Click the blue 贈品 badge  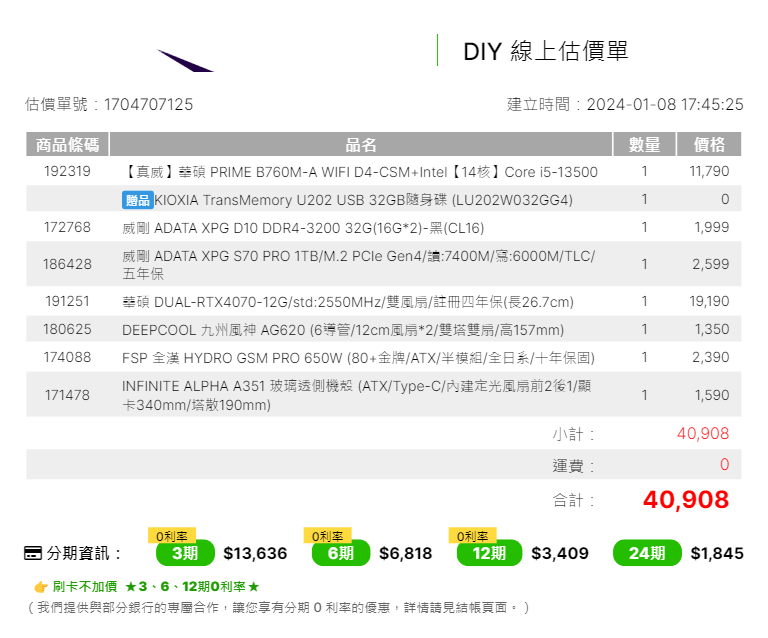(x=138, y=200)
